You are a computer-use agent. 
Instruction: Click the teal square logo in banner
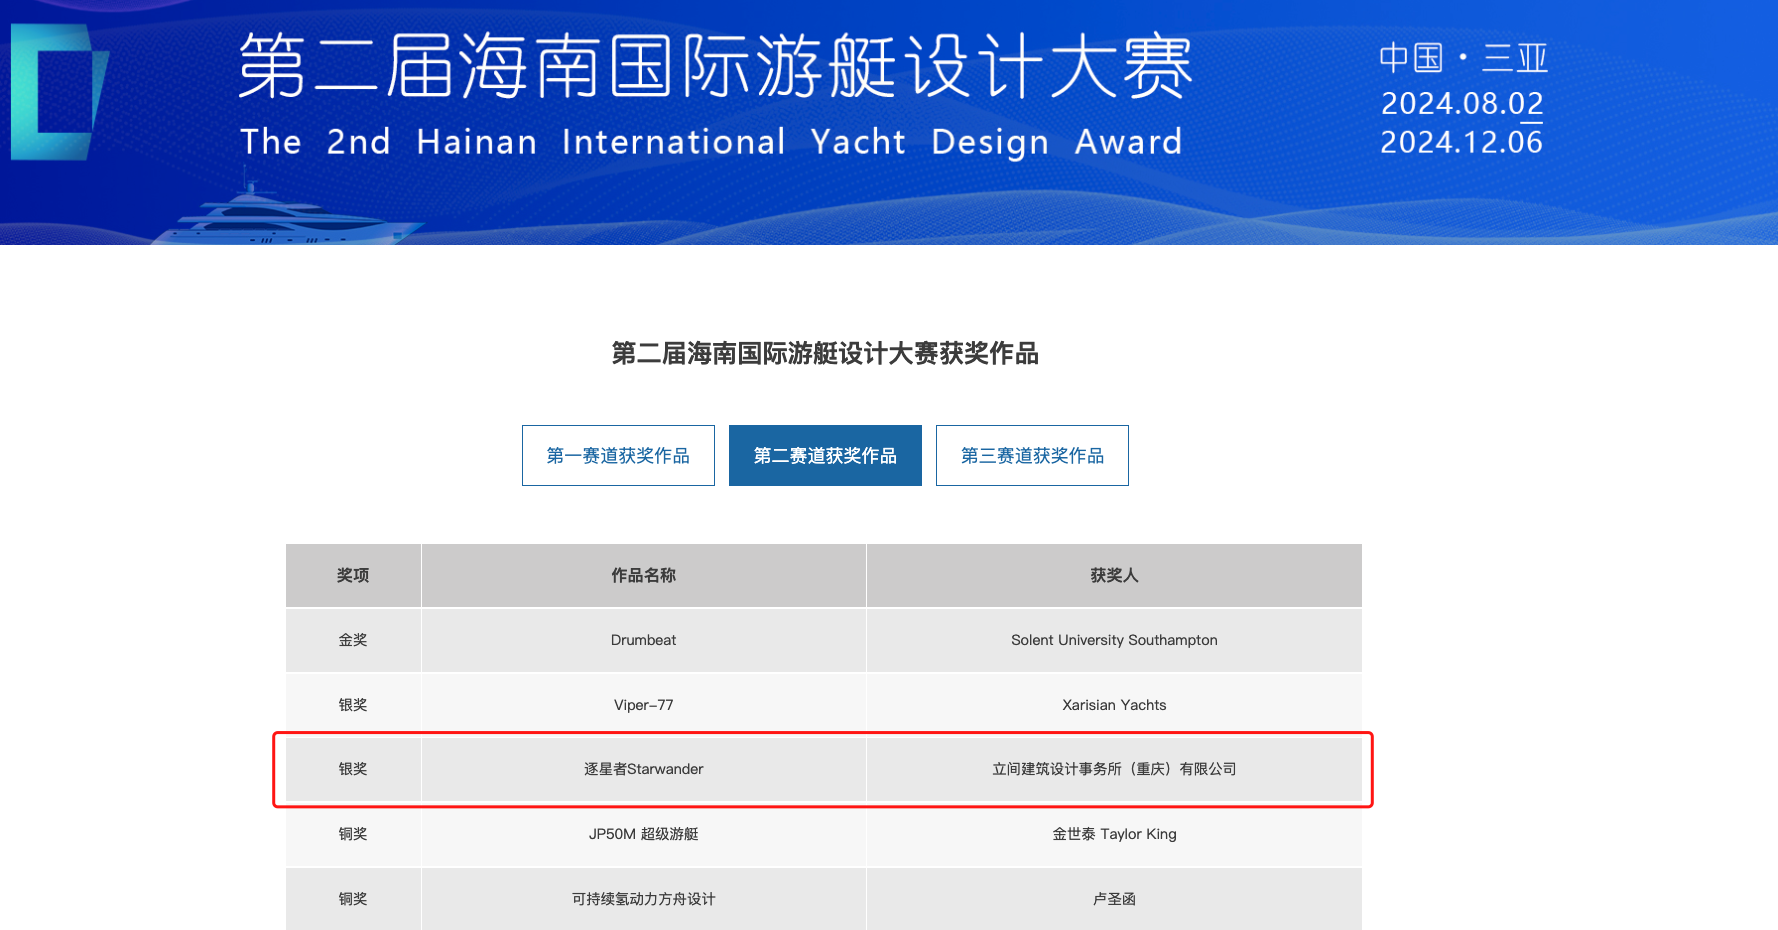[x=58, y=92]
